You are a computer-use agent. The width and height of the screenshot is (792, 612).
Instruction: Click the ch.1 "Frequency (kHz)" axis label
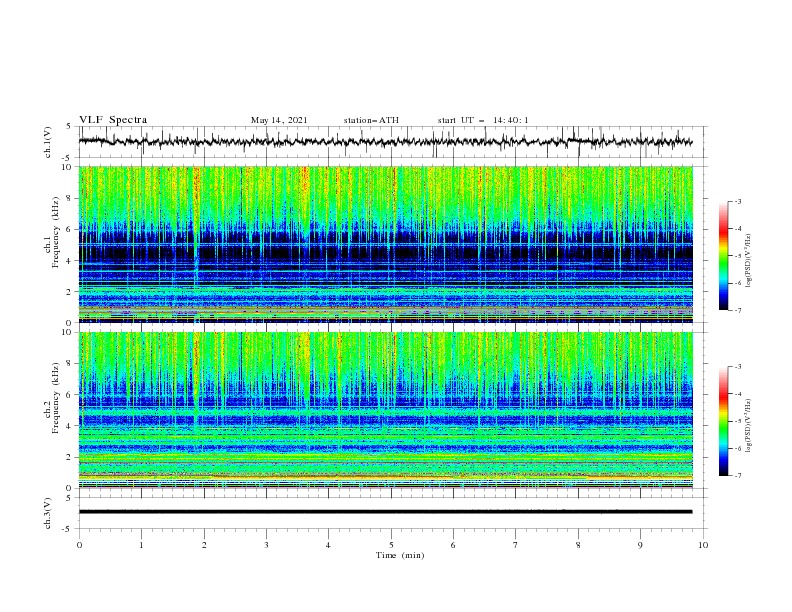56,234
